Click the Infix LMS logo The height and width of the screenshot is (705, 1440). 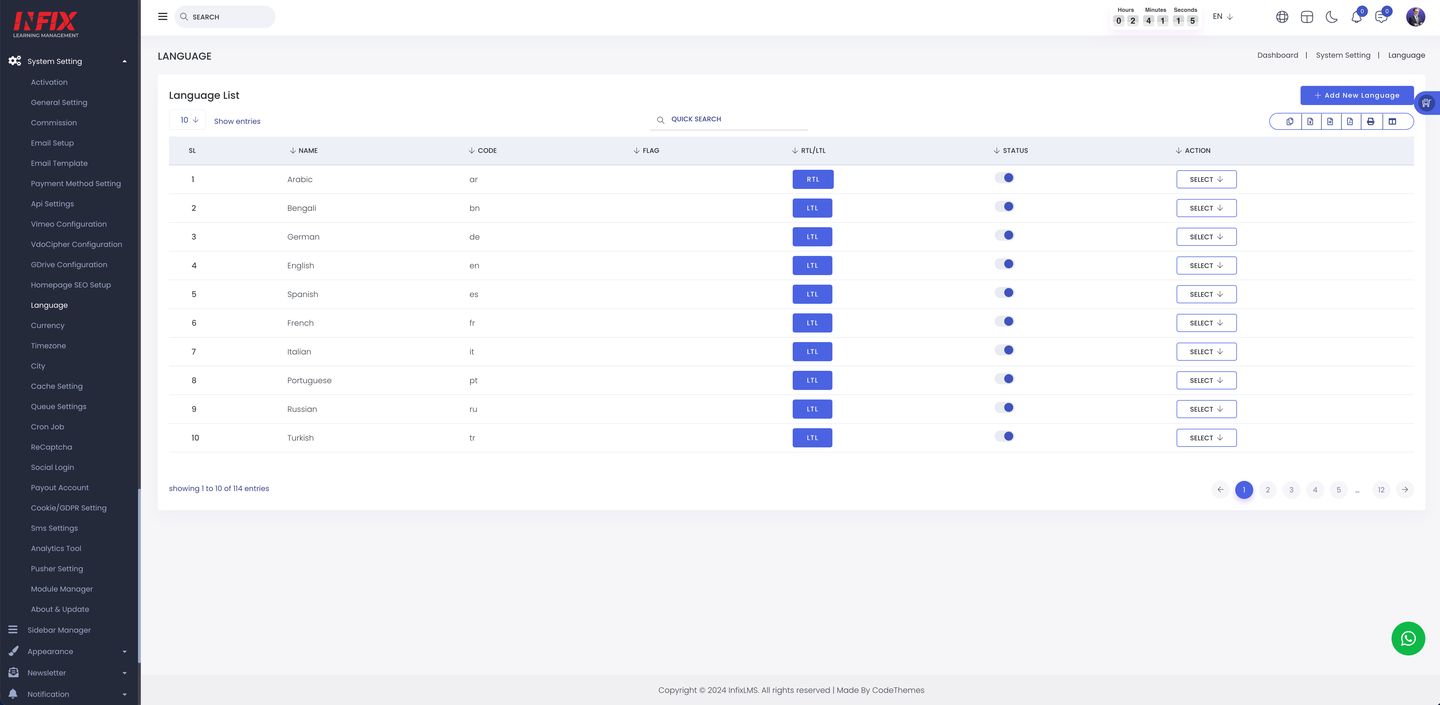click(x=45, y=24)
